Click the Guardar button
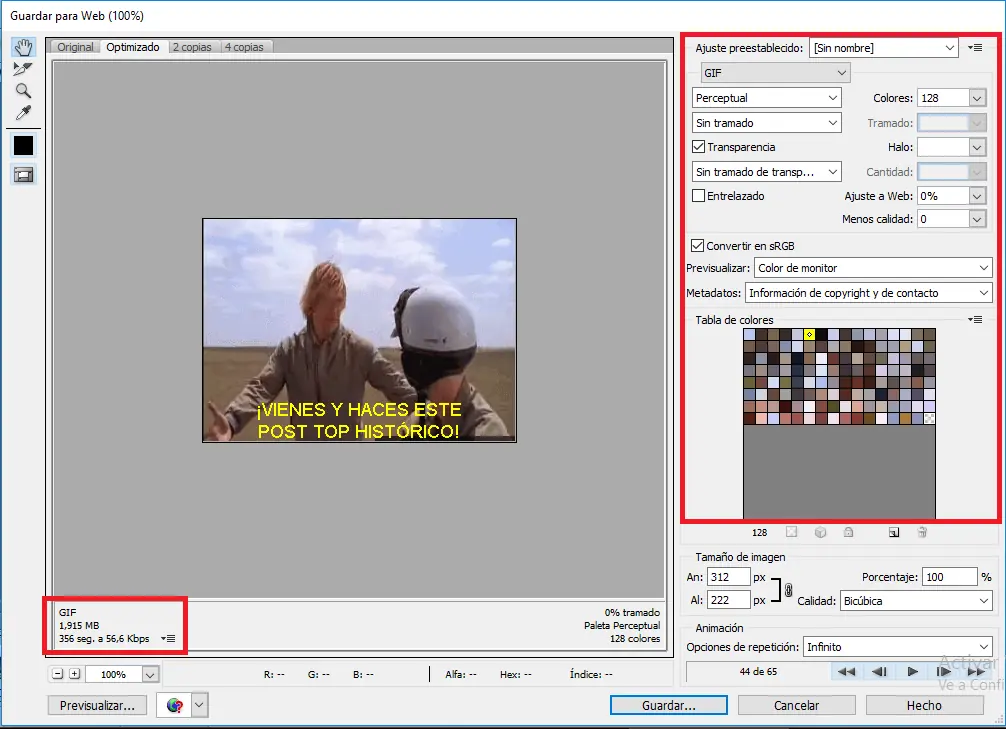This screenshot has width=1006, height=729. [668, 705]
